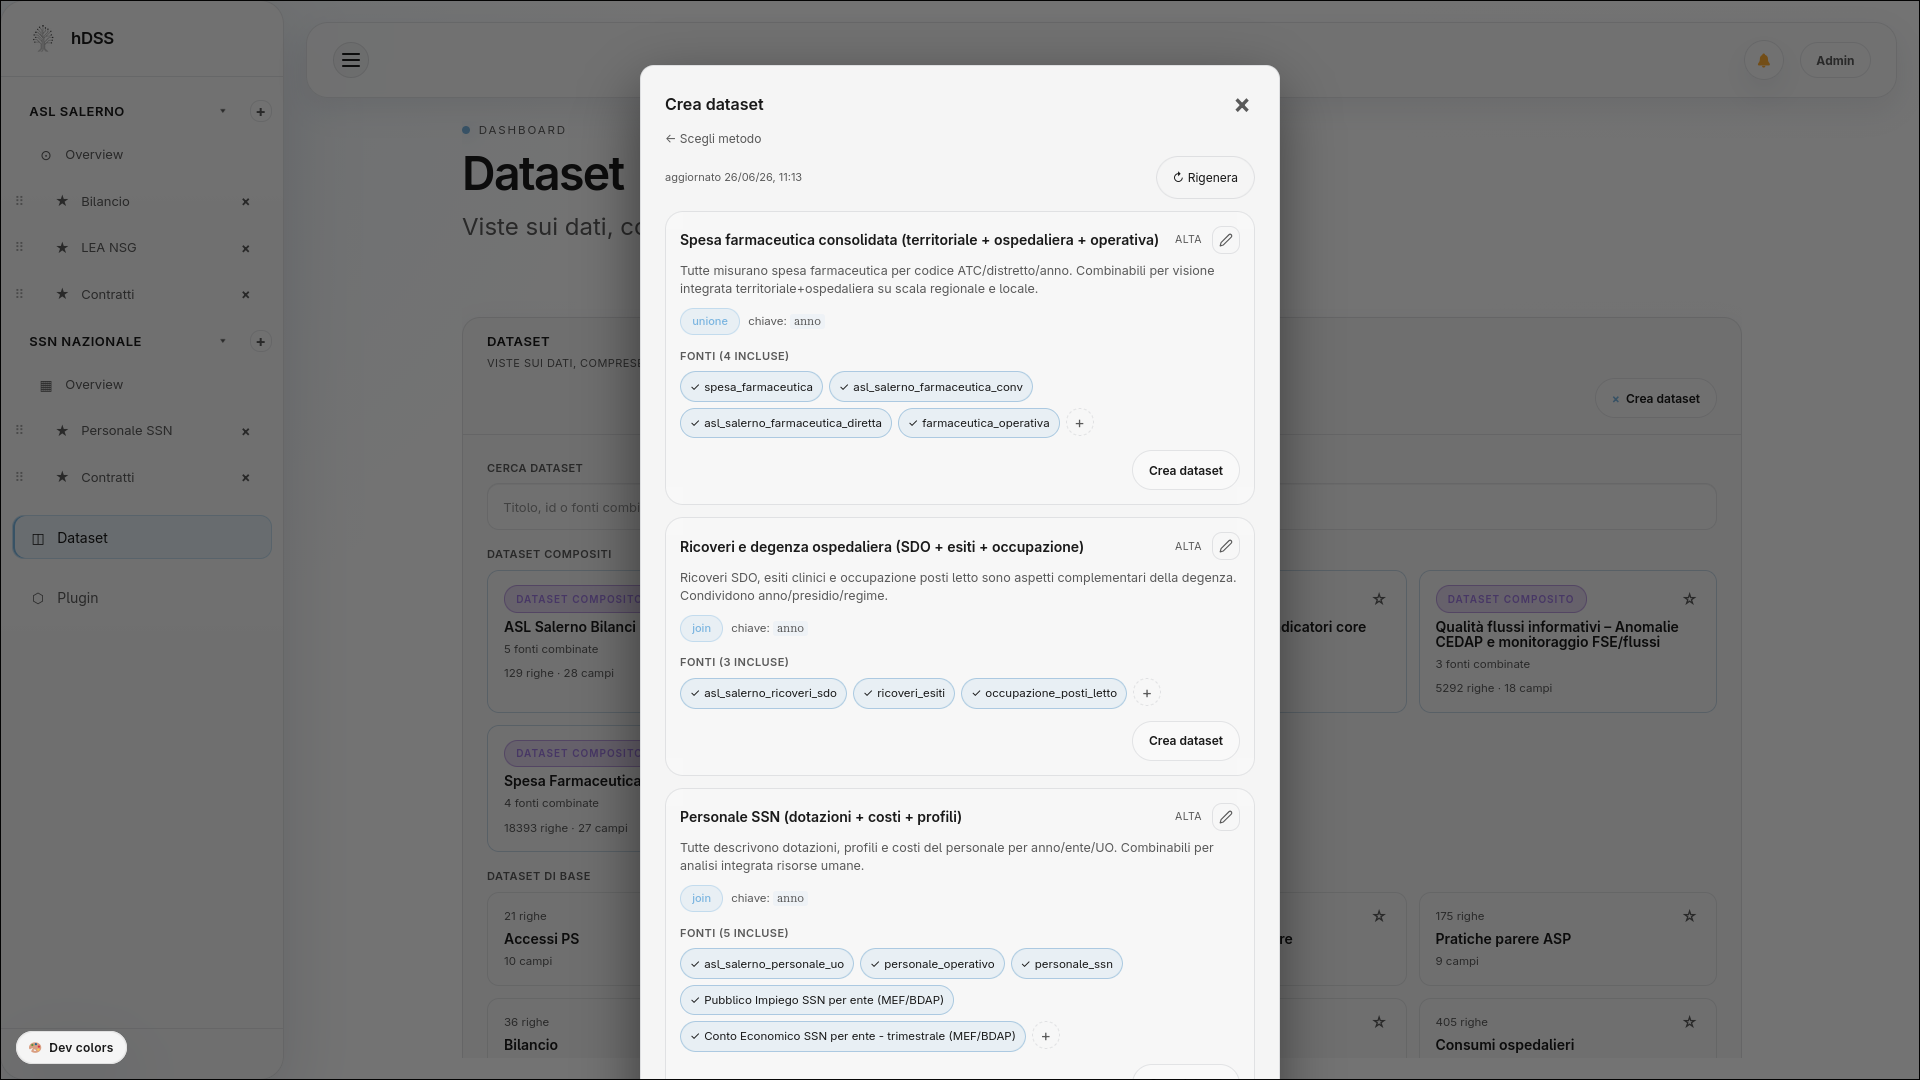Viewport: 1920px width, 1080px height.
Task: Deselect Conto Economico SSN trimestrale chip
Action: [x=853, y=1037]
